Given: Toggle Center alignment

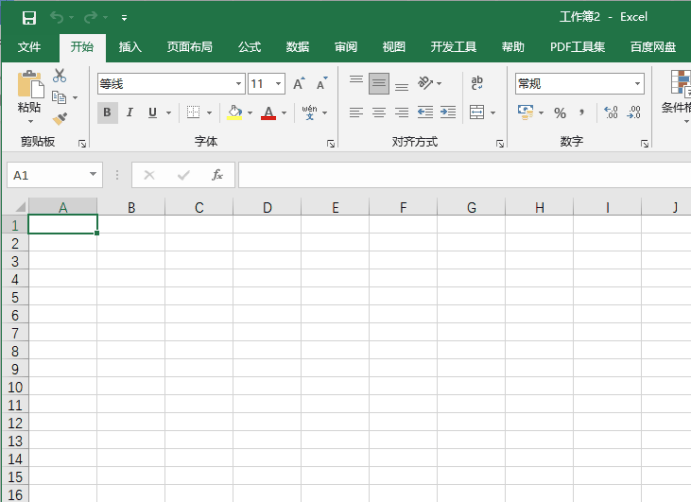Looking at the screenshot, I should coord(379,112).
